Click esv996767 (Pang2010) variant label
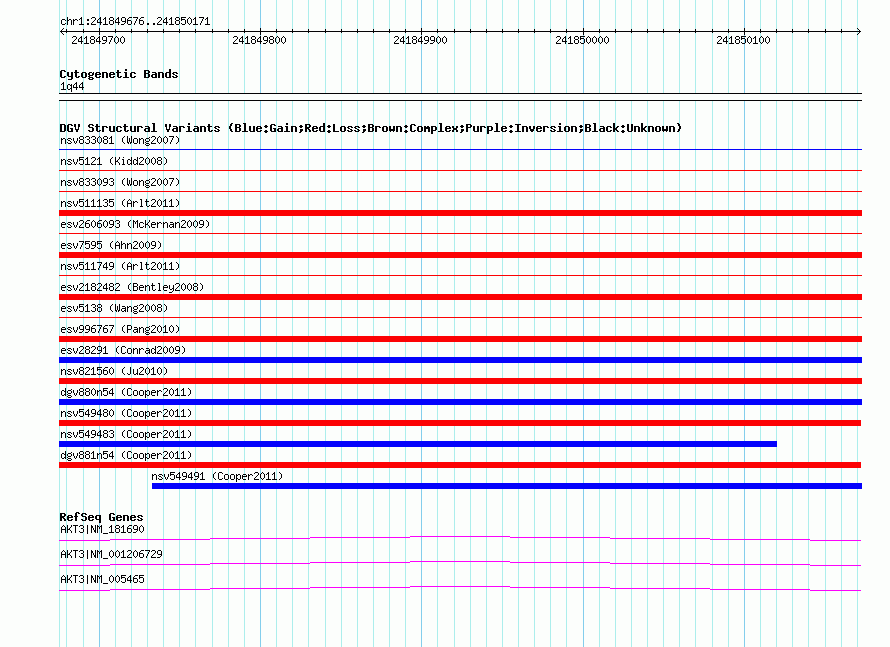 coord(120,329)
